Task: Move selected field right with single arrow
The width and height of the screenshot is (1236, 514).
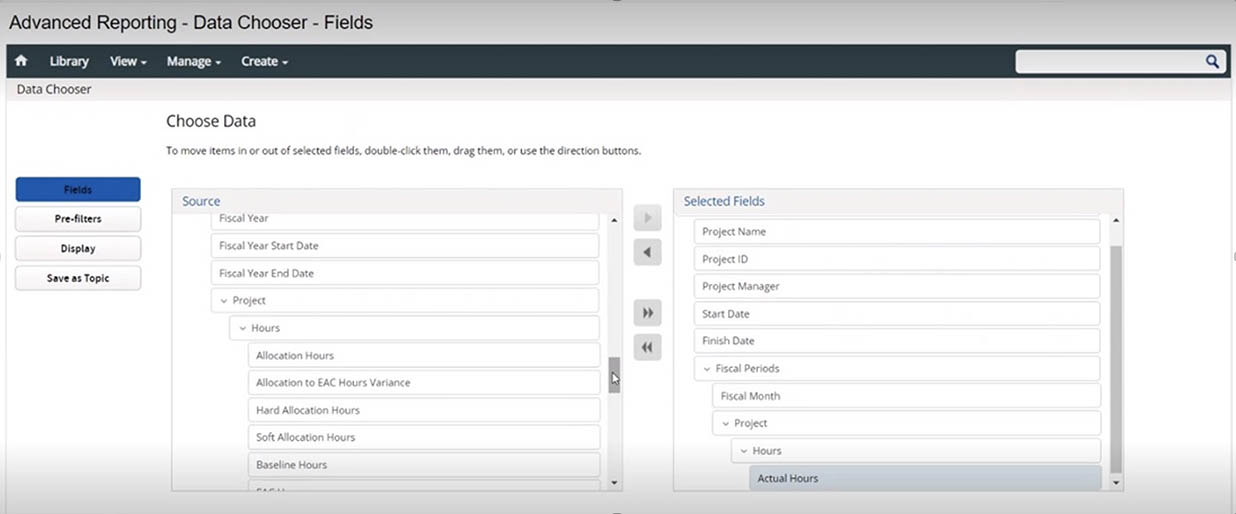Action: [647, 219]
